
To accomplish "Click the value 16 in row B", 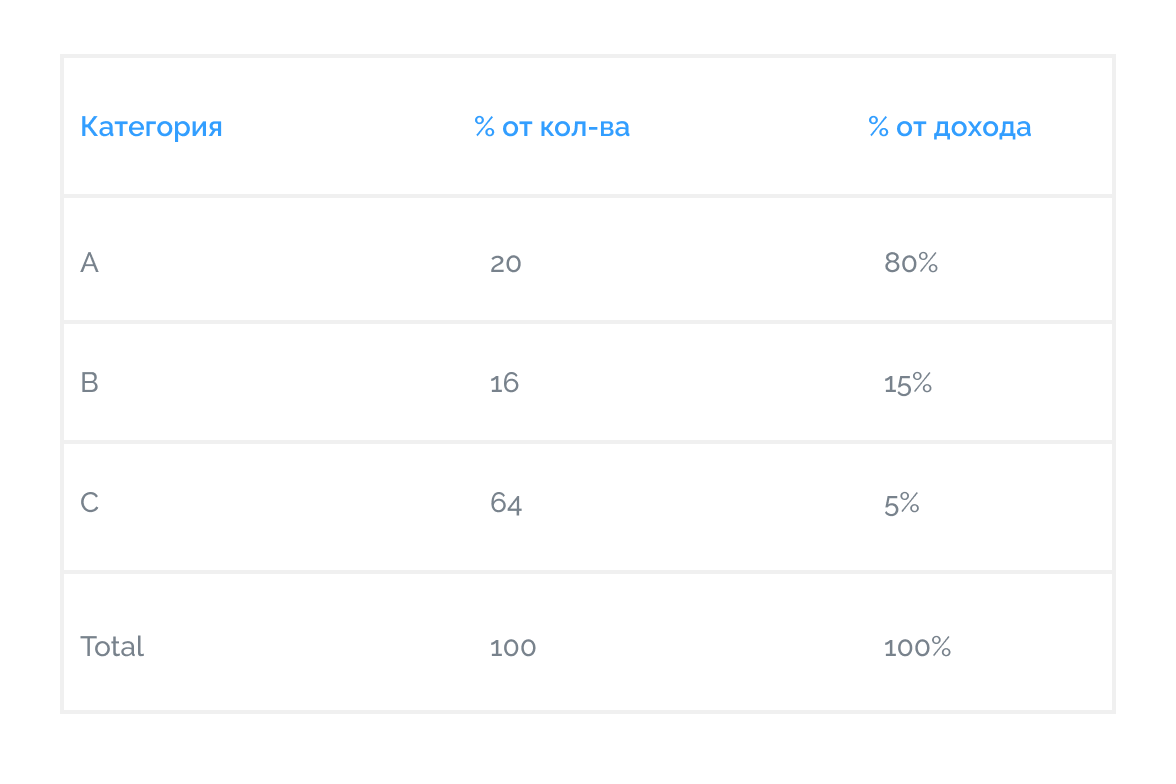I will (504, 383).
